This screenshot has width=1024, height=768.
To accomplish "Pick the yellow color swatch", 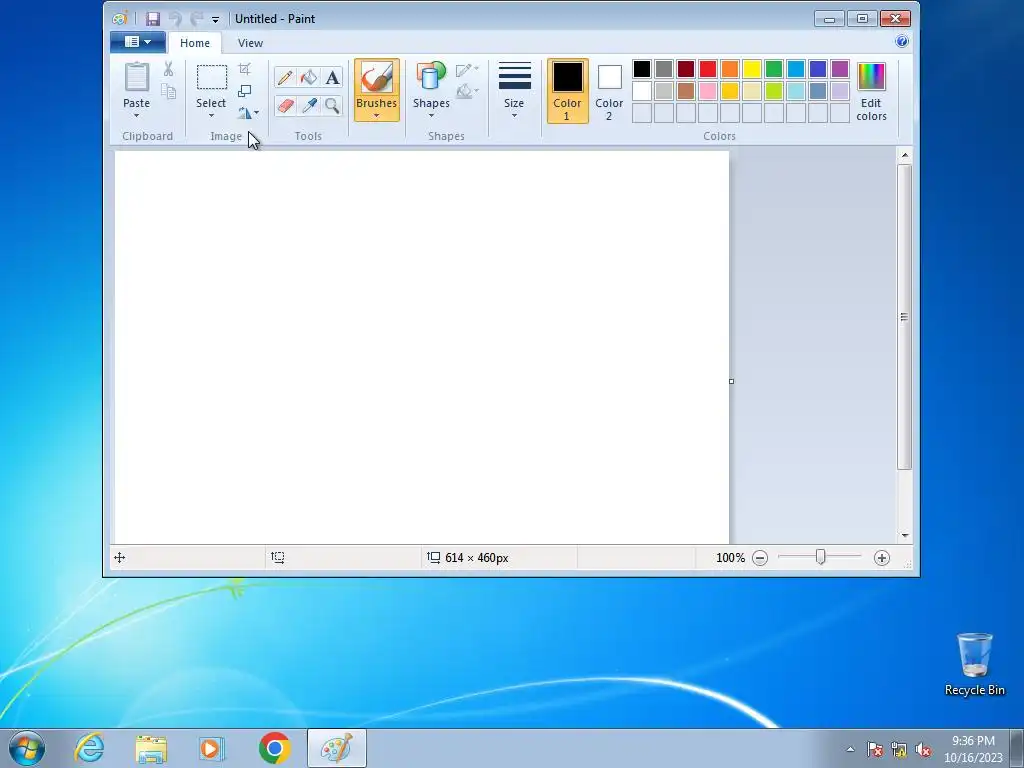I will tap(752, 69).
